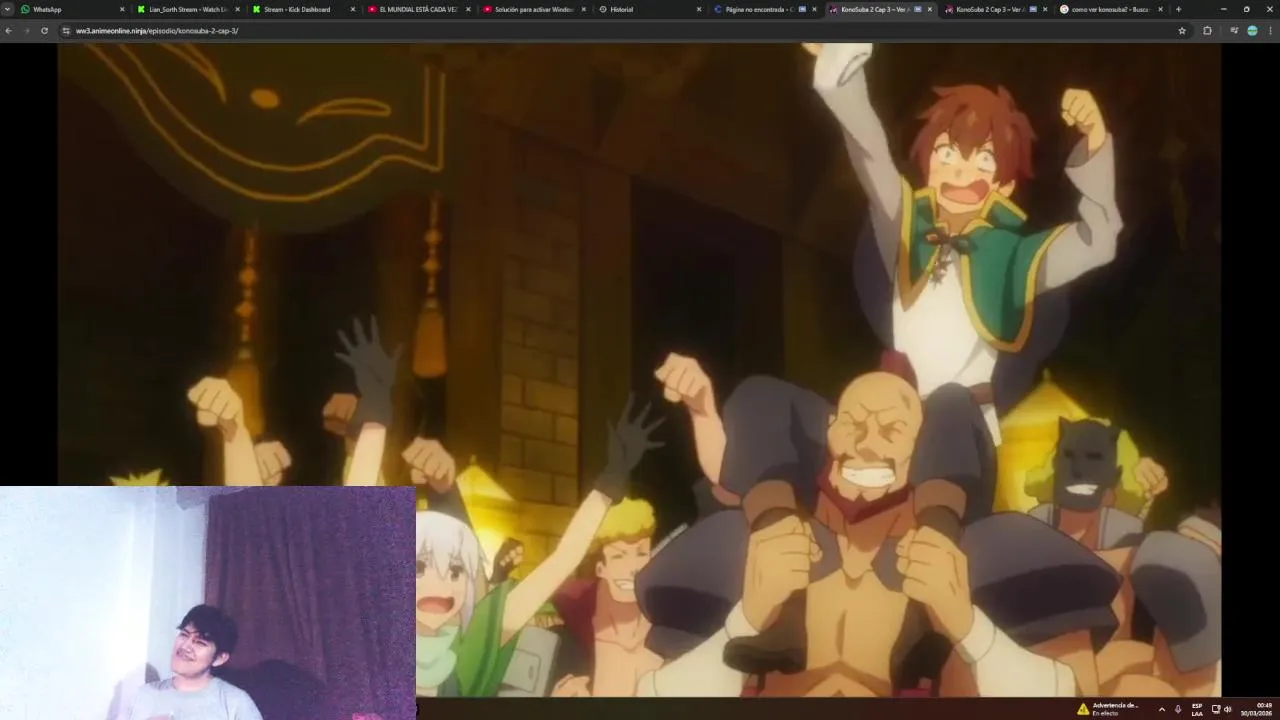
Task: Open the Página no encontrada tab
Action: 765,9
